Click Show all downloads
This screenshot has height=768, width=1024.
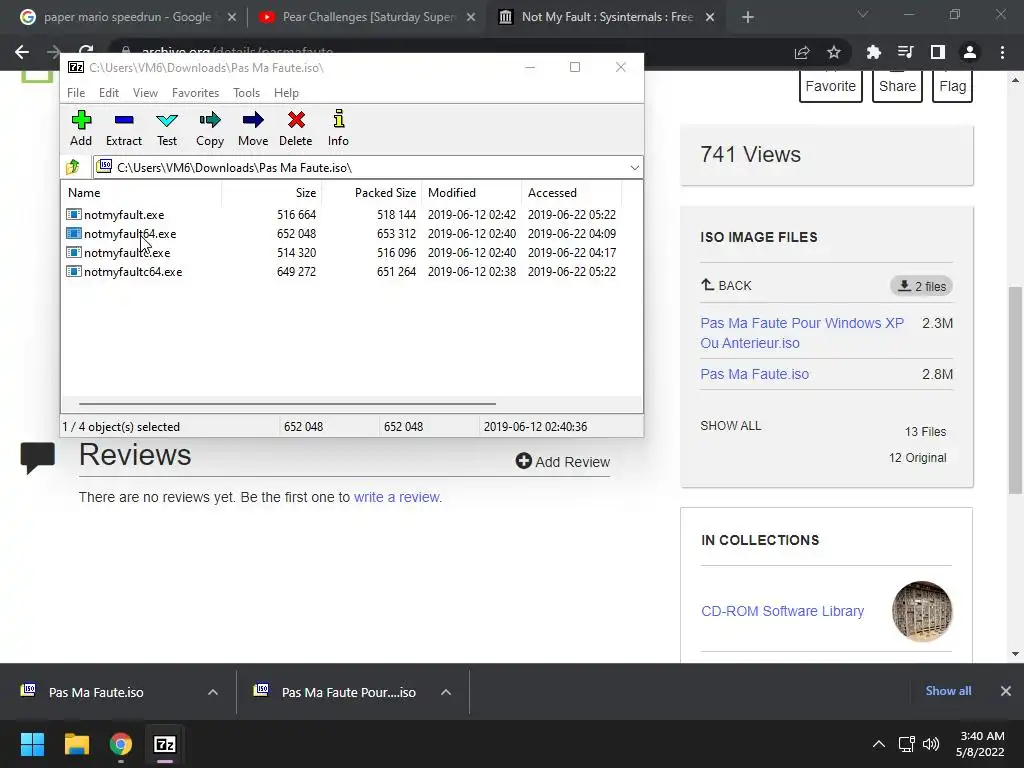948,691
